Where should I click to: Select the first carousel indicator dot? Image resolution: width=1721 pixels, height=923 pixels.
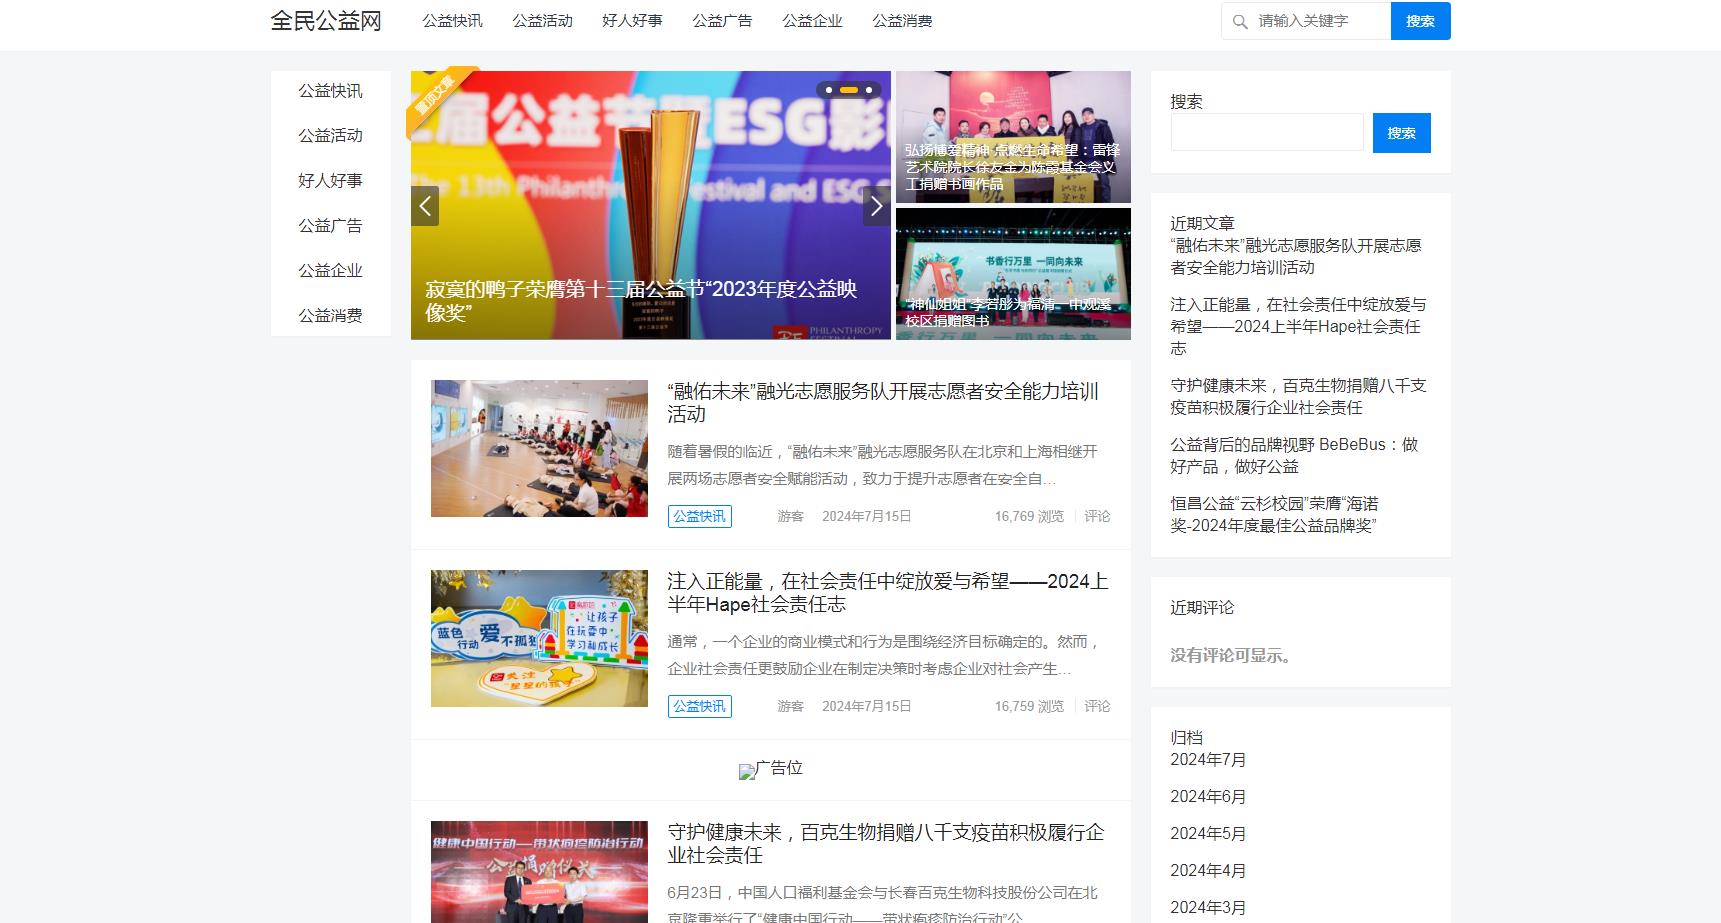point(829,90)
